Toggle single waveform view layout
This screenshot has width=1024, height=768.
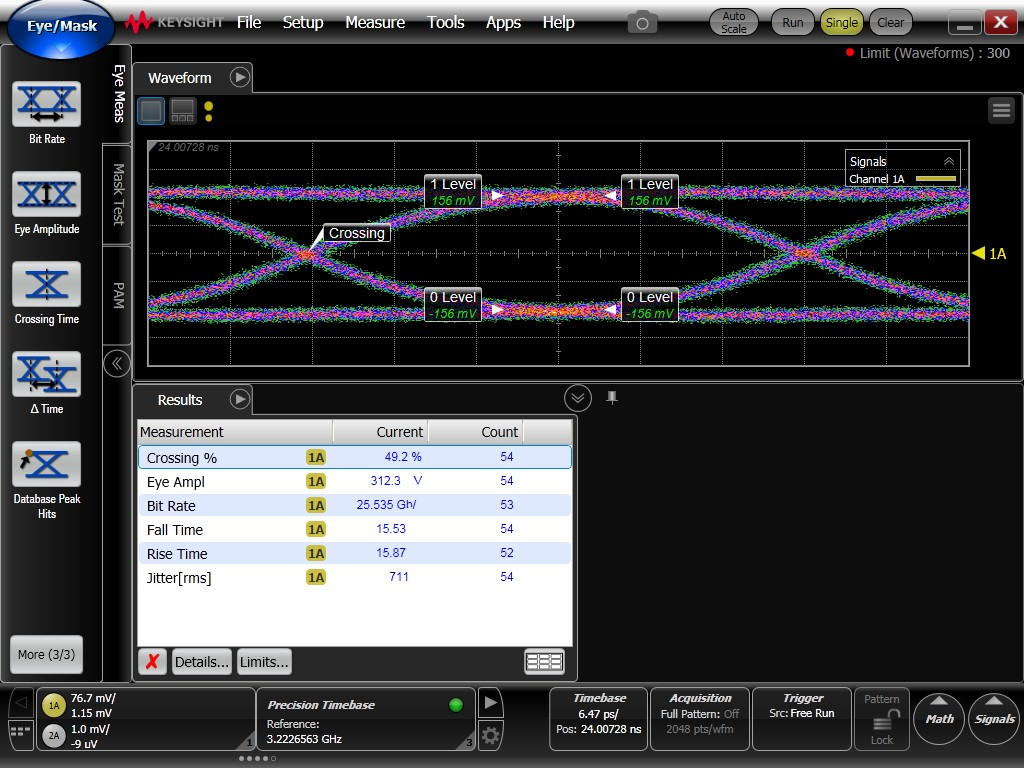click(151, 110)
